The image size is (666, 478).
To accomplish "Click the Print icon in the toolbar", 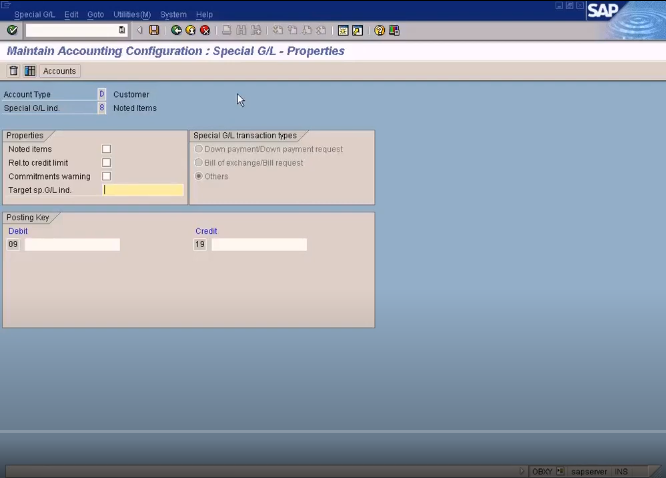I will pyautogui.click(x=227, y=30).
